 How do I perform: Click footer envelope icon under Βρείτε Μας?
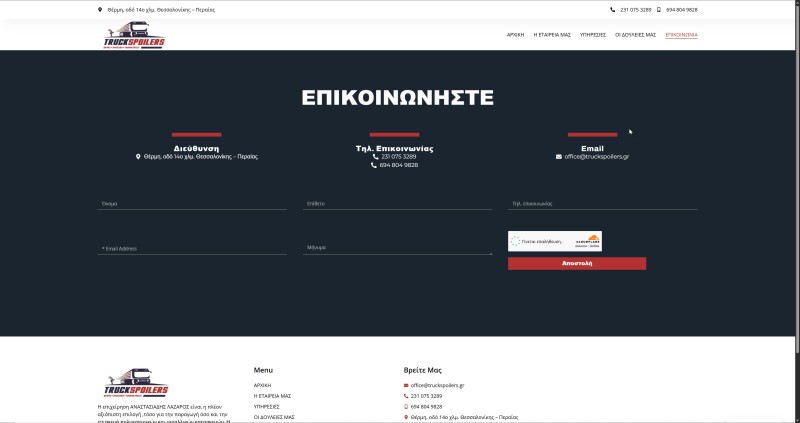tap(406, 385)
